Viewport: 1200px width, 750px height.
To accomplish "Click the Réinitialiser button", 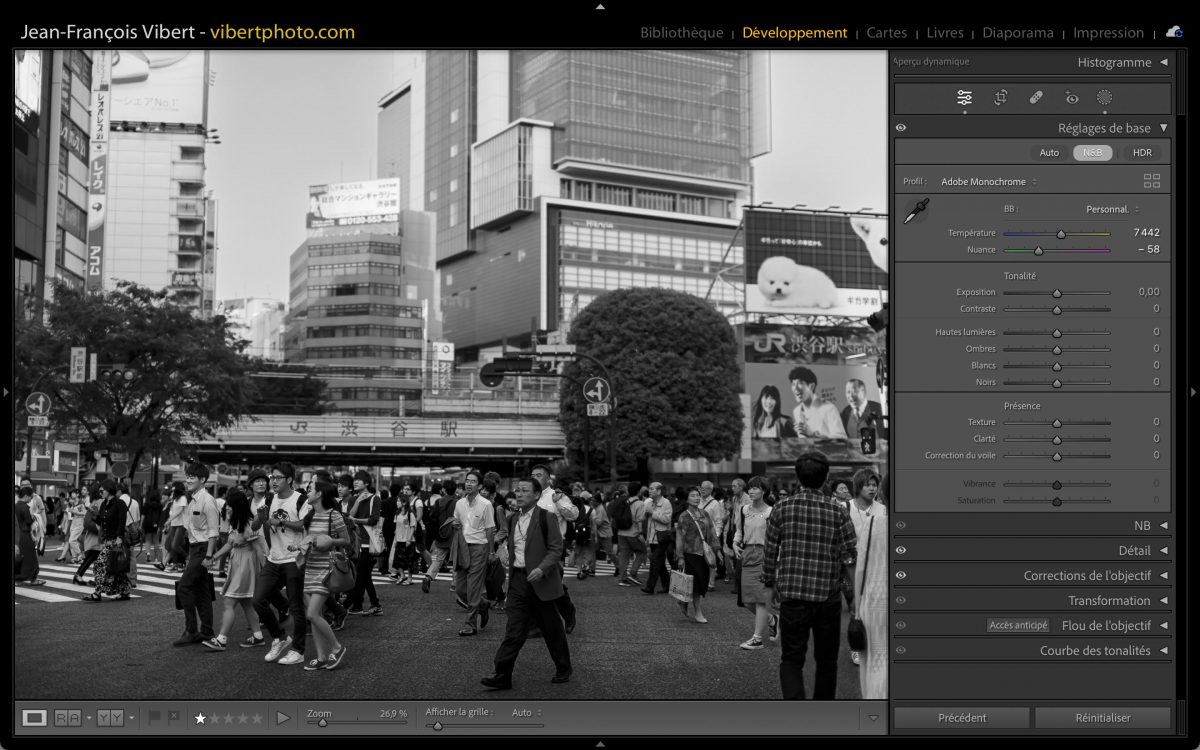I will [1102, 717].
